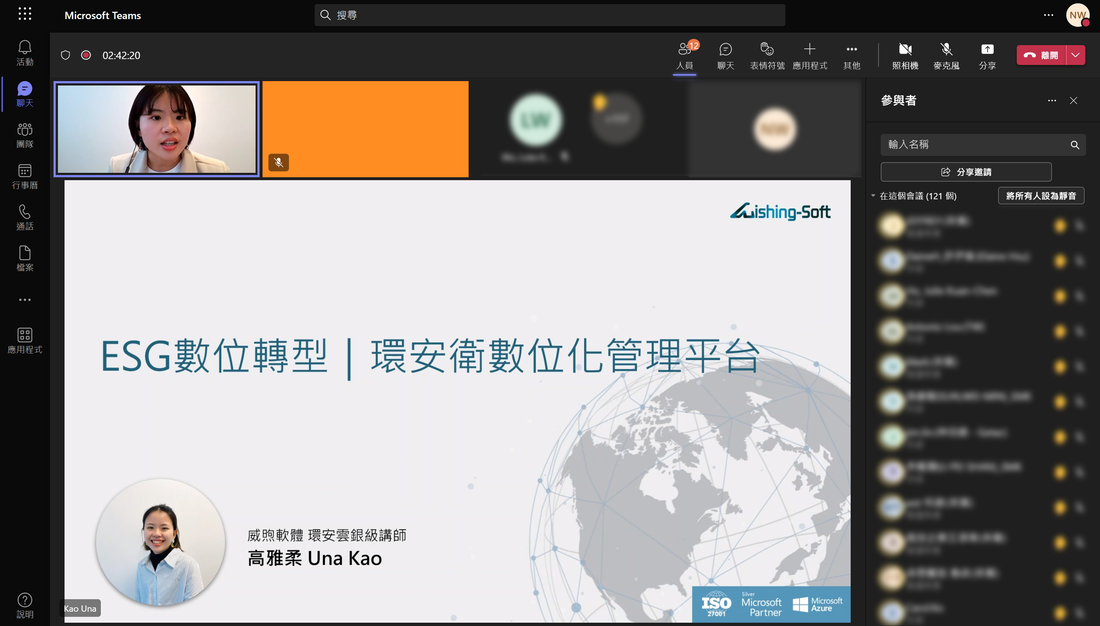Click the Share invite (分享邀請) button
Viewport: 1100px width, 626px height.
pyautogui.click(x=966, y=172)
